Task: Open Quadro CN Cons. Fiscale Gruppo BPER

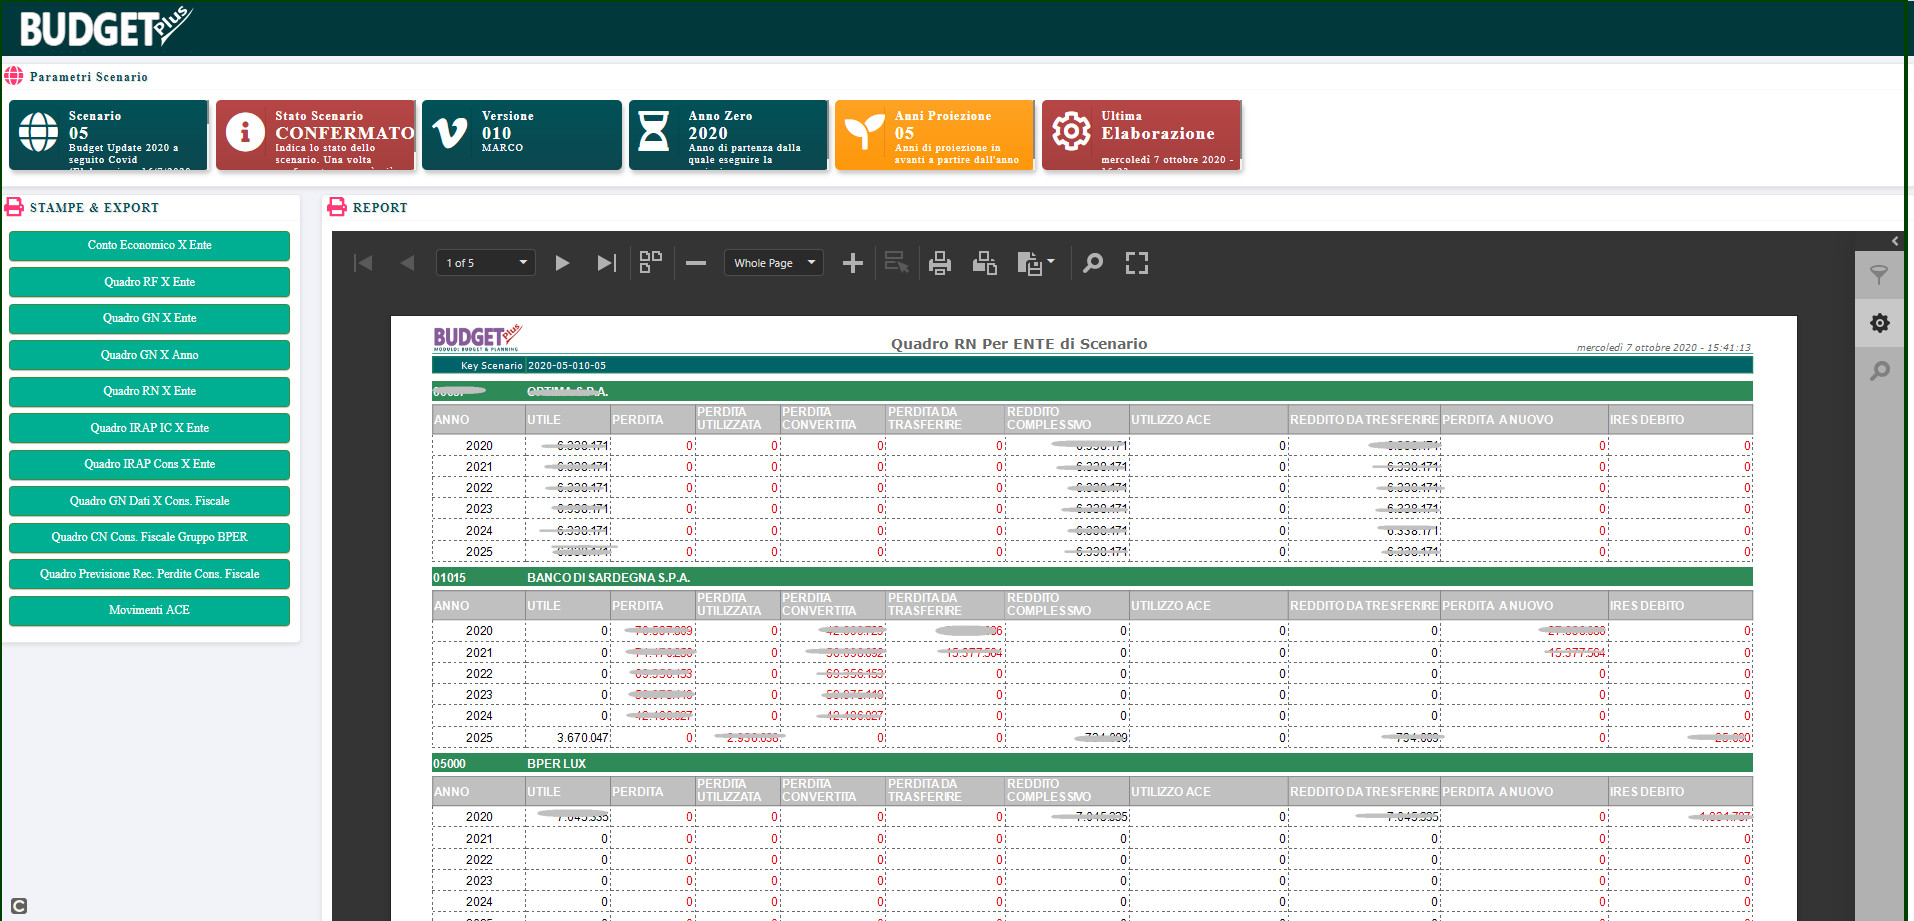Action: [149, 537]
